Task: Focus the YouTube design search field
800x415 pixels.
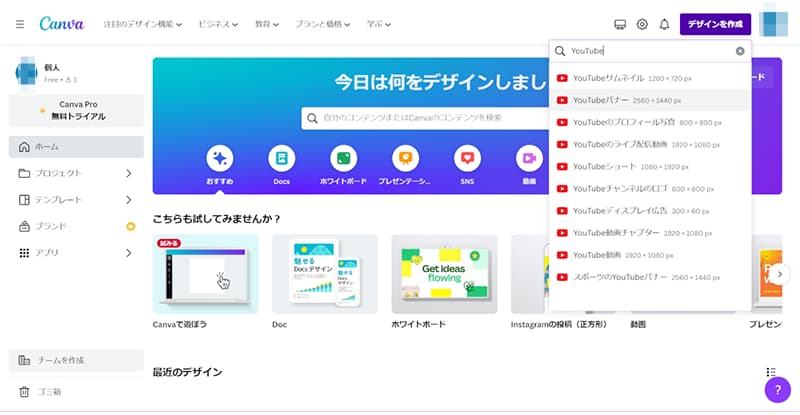Action: click(x=651, y=51)
